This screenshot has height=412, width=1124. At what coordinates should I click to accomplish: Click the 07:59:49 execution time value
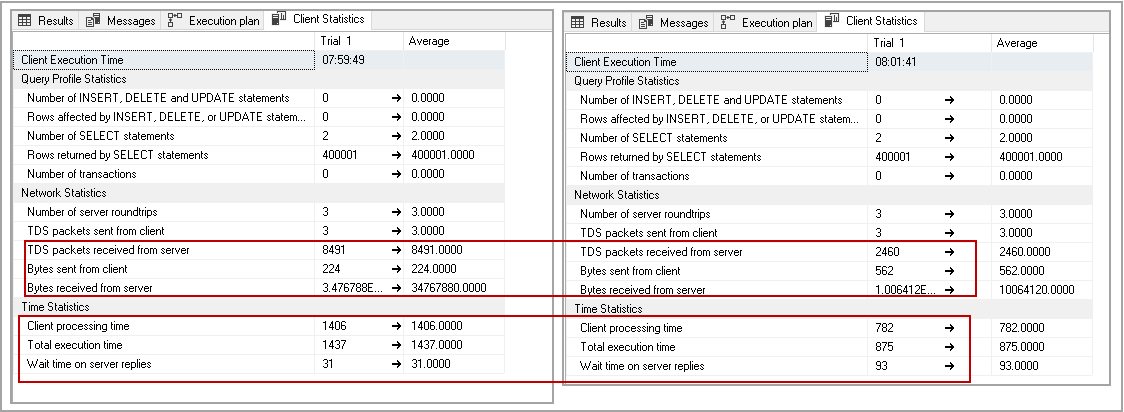343,60
